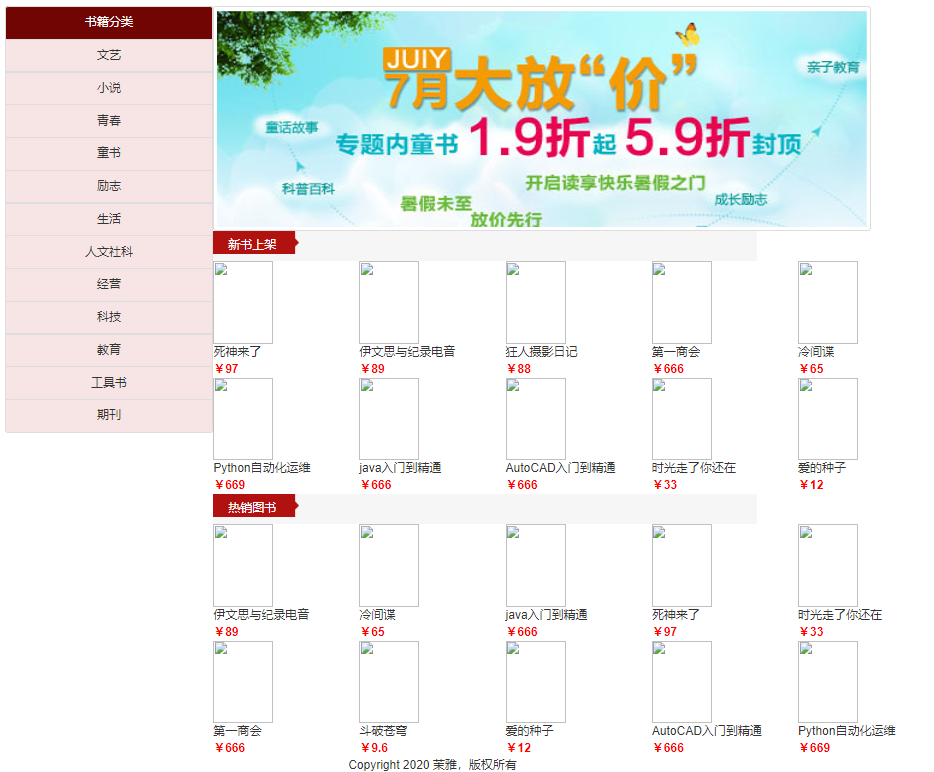Click the 书籍分类 sidebar header

(109, 22)
